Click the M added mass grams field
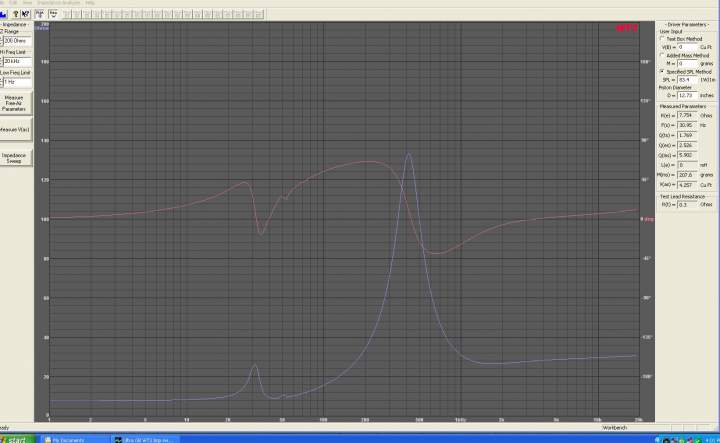The height and width of the screenshot is (443, 720). 687,63
